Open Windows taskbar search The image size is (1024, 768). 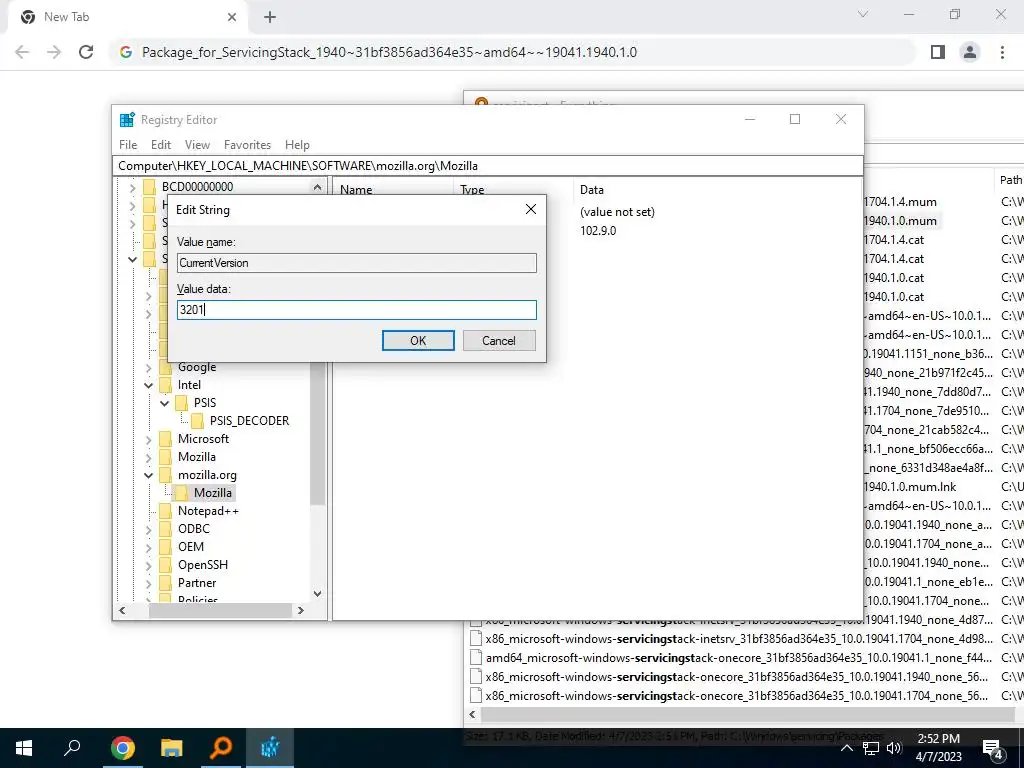pos(72,748)
